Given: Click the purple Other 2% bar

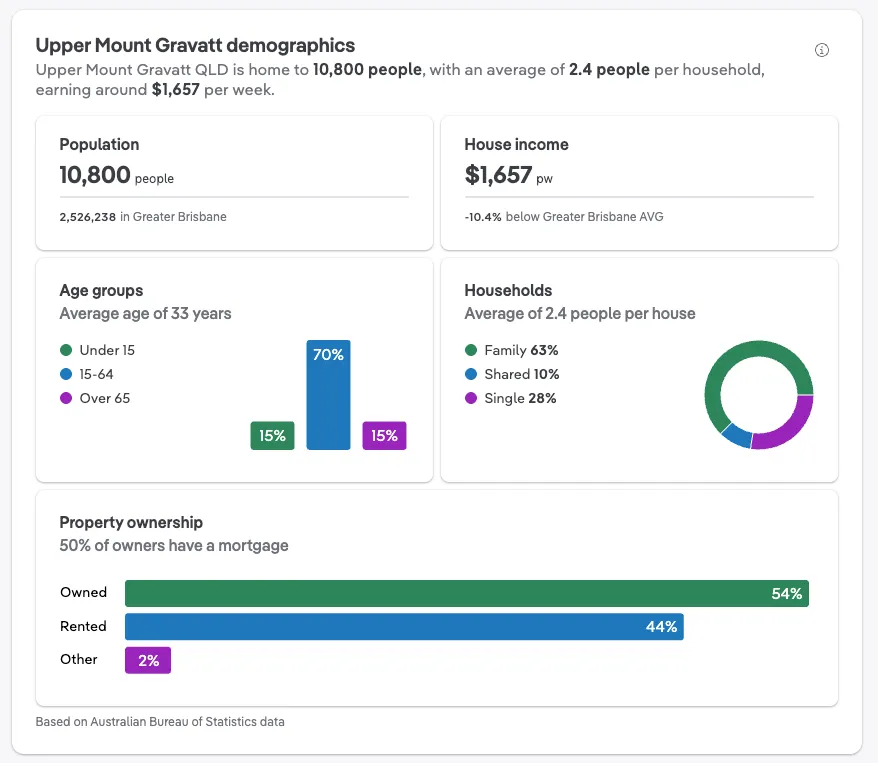Looking at the screenshot, I should pos(148,660).
